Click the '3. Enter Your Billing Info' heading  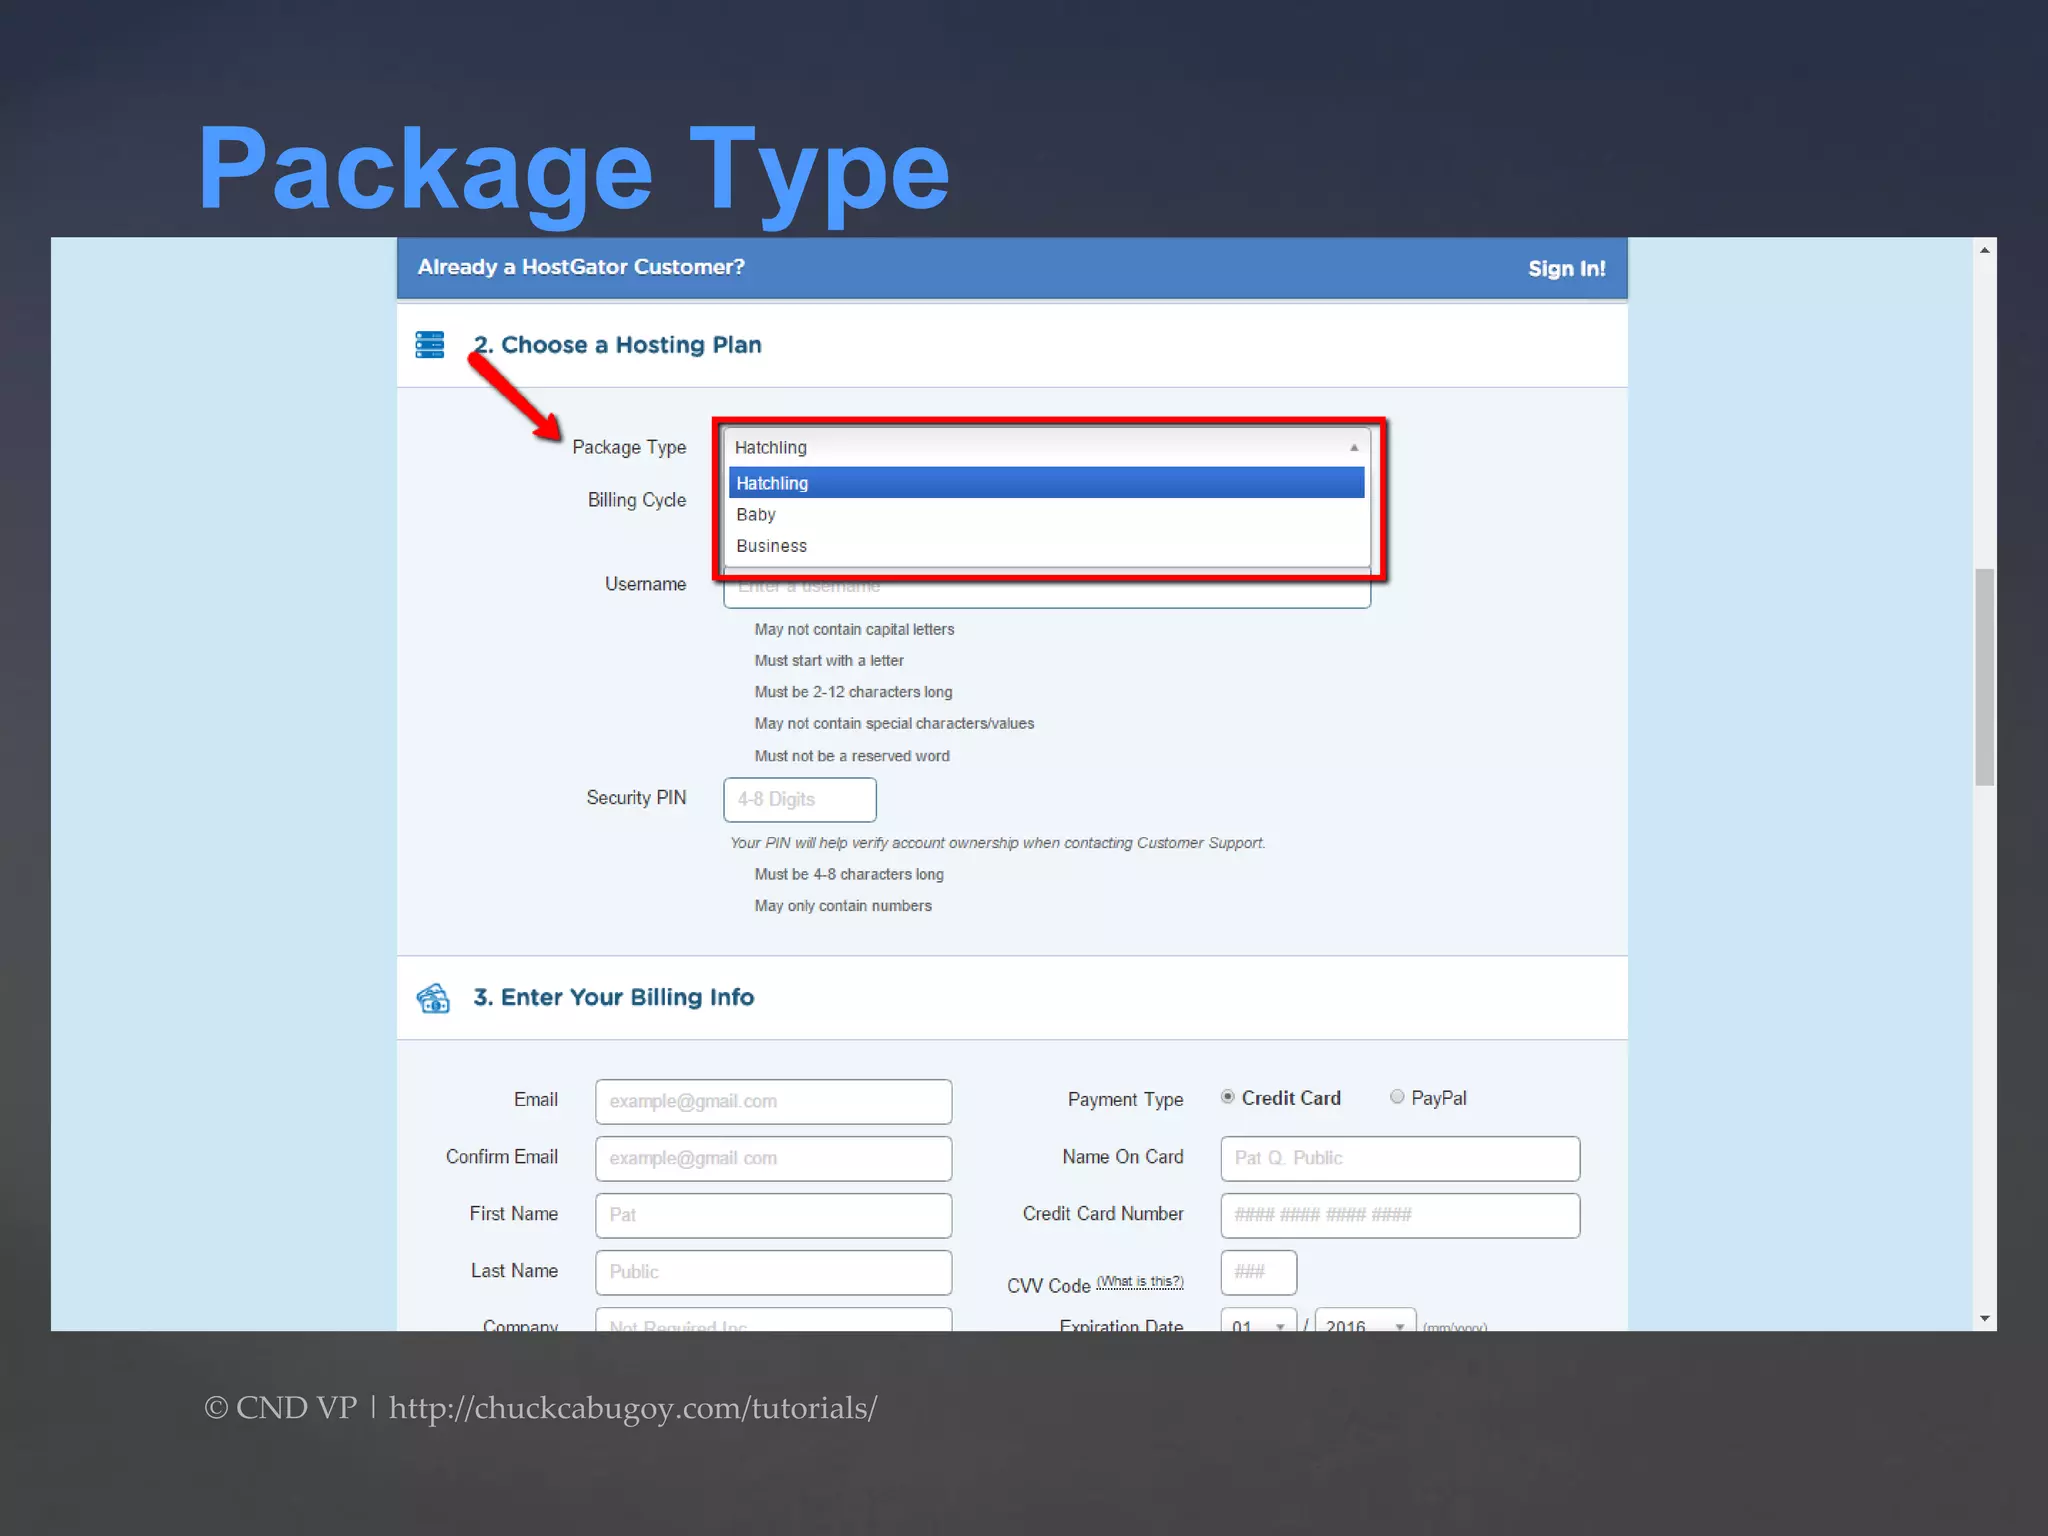pos(614,997)
